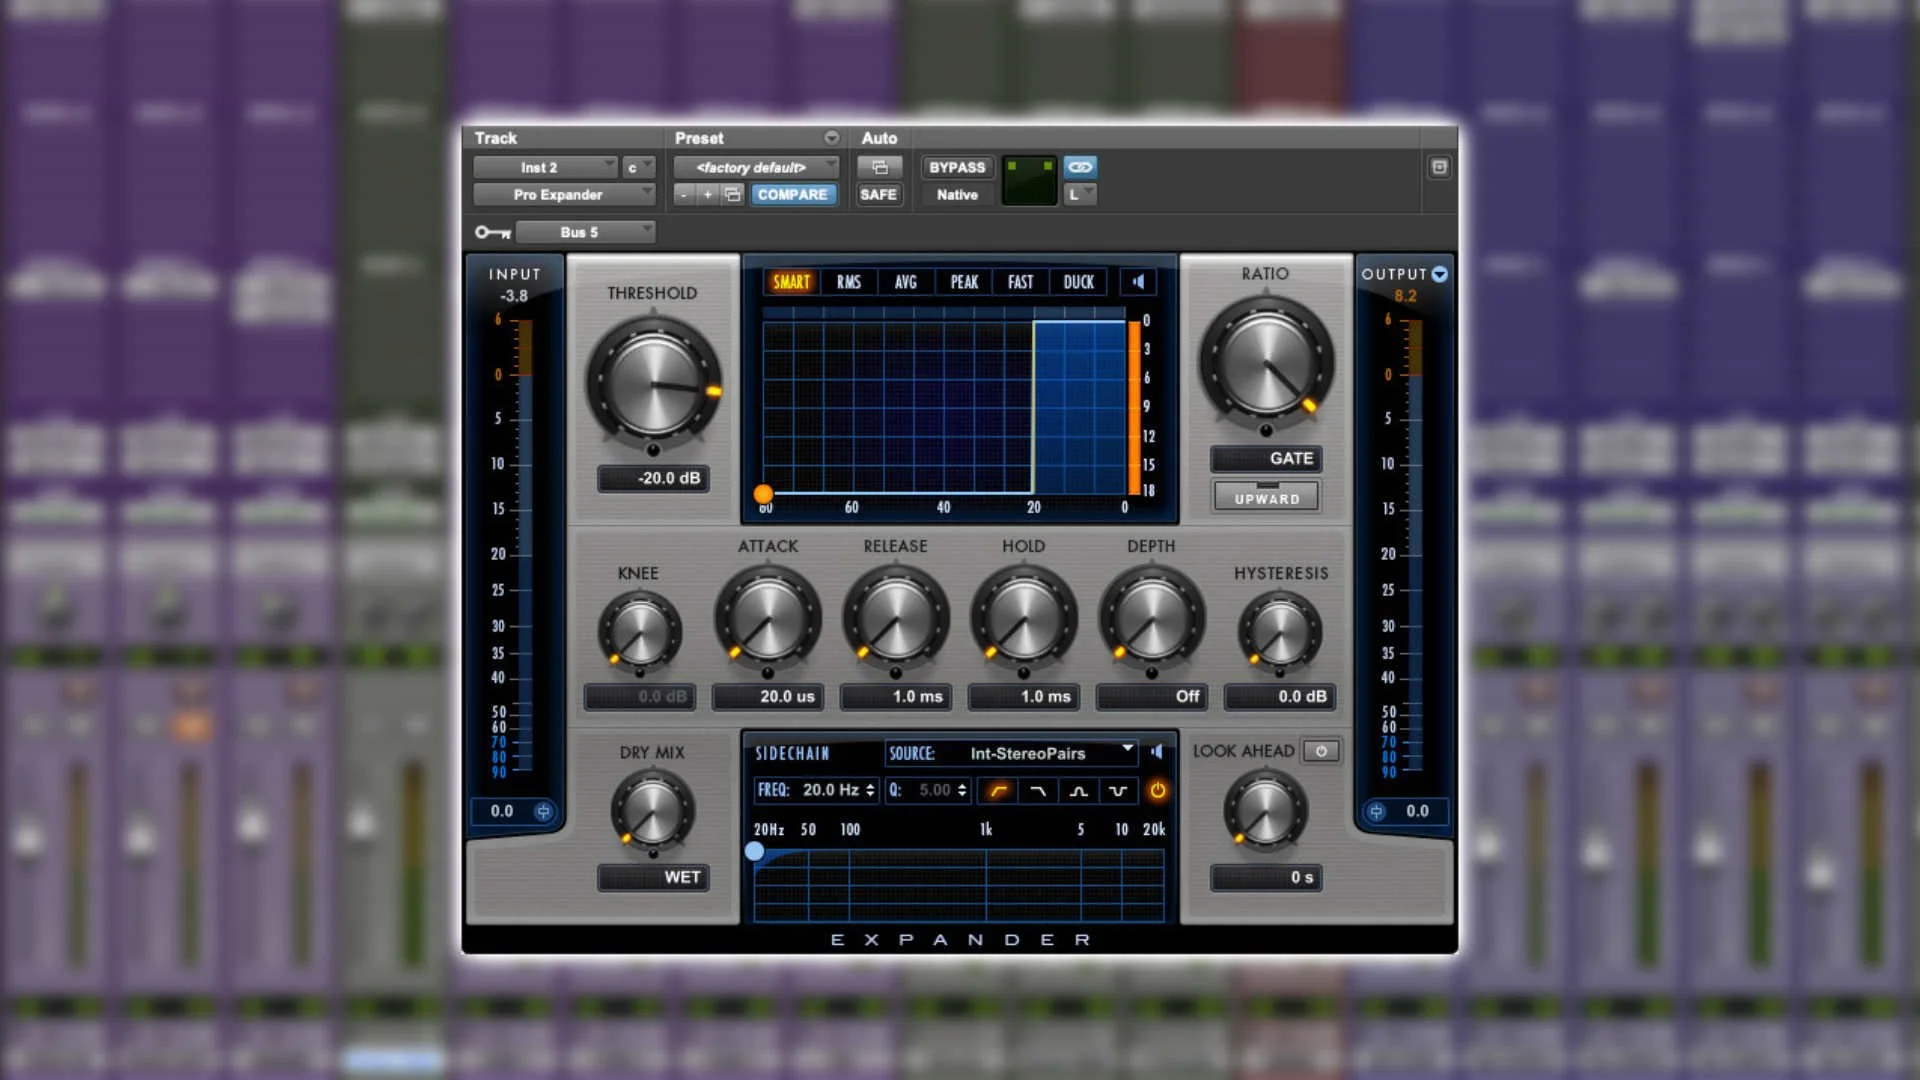
Task: Click the frequency stepper beside 20.0 Hz
Action: coord(869,790)
